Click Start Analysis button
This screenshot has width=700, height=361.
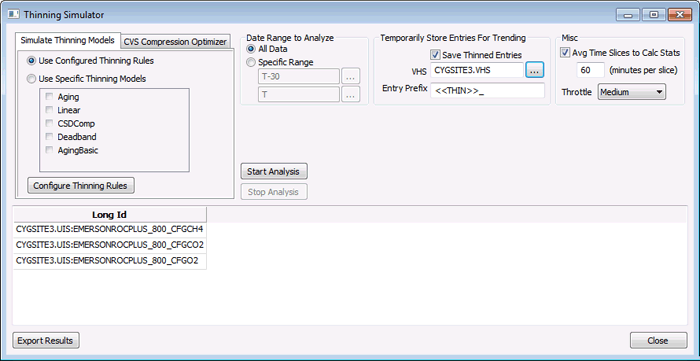pyautogui.click(x=274, y=171)
